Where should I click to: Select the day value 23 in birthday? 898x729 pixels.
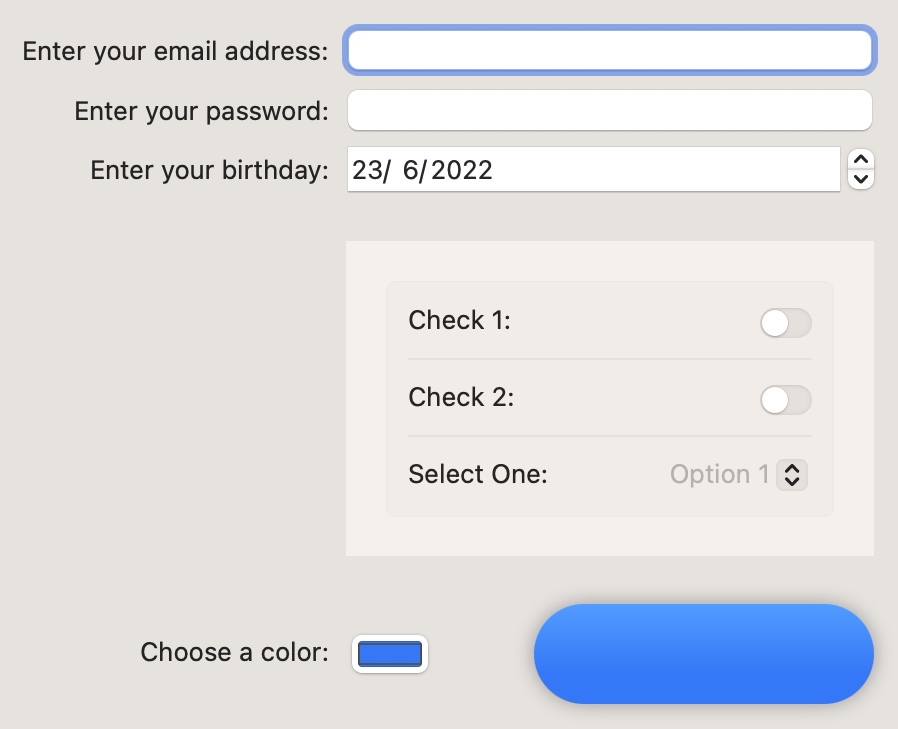367,170
